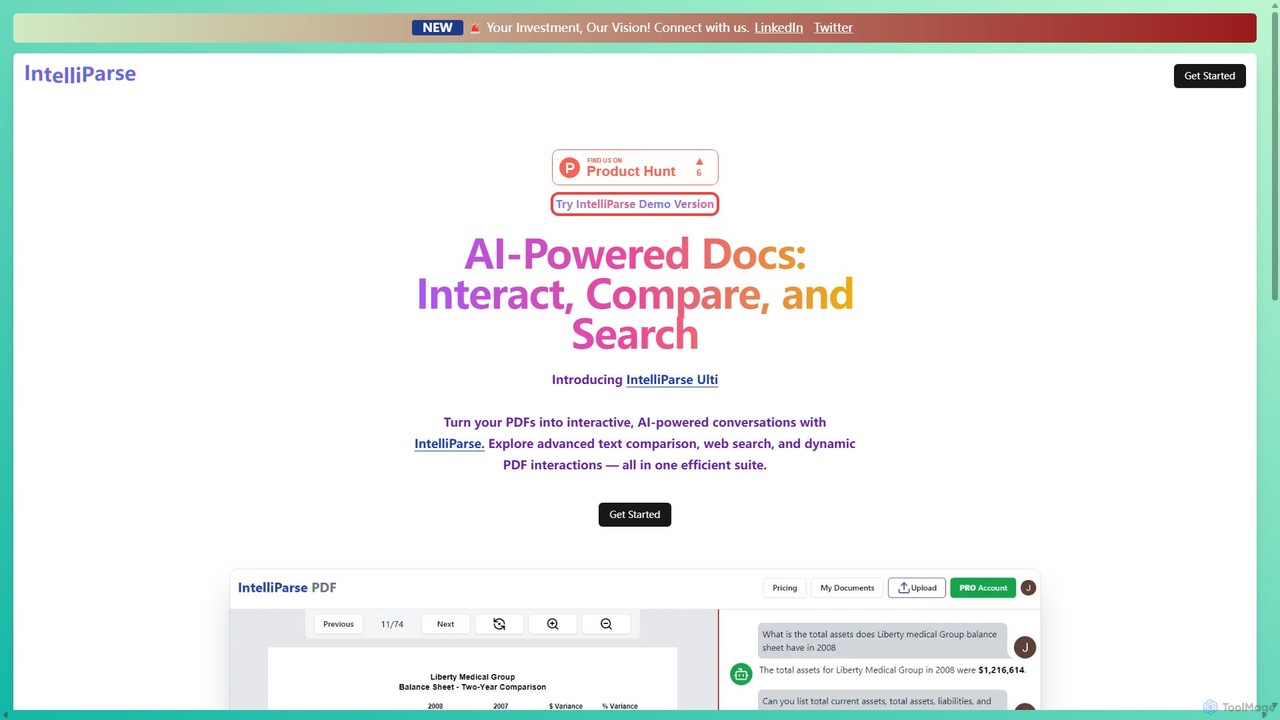Zoom in on the PDF preview
This screenshot has height=720, width=1280.
click(552, 624)
